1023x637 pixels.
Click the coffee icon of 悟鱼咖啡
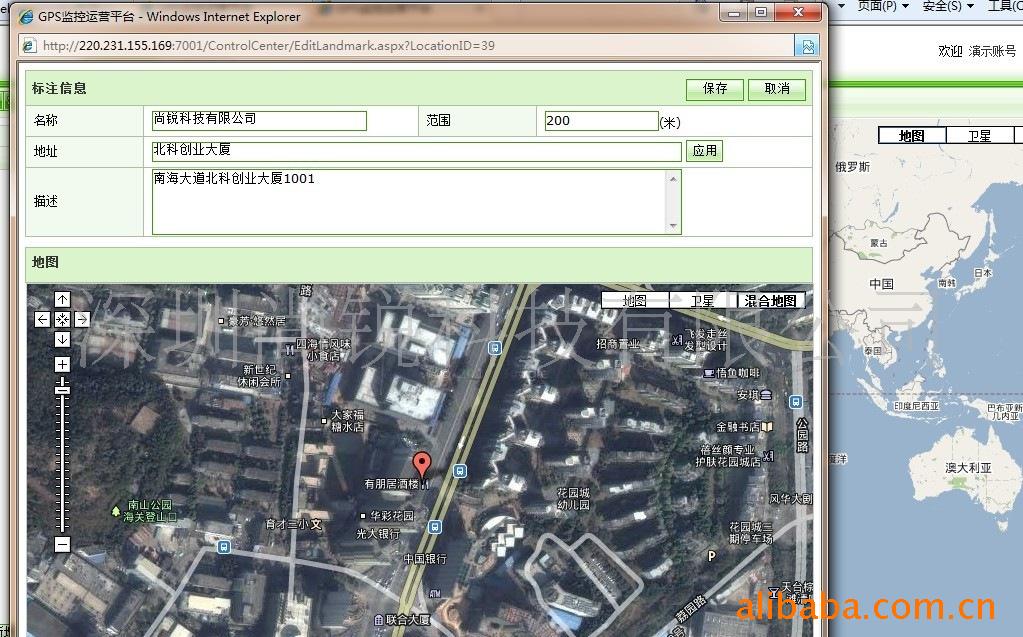[x=709, y=373]
